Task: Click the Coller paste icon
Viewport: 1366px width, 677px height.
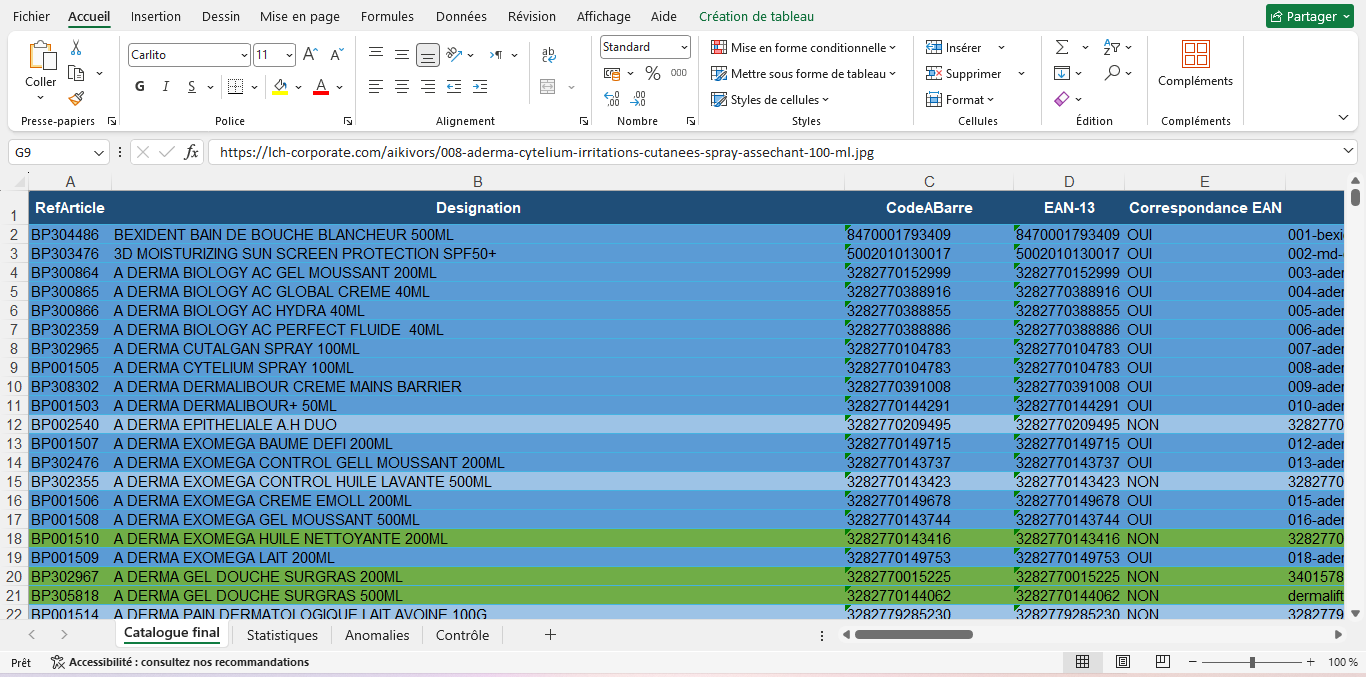Action: coord(41,55)
